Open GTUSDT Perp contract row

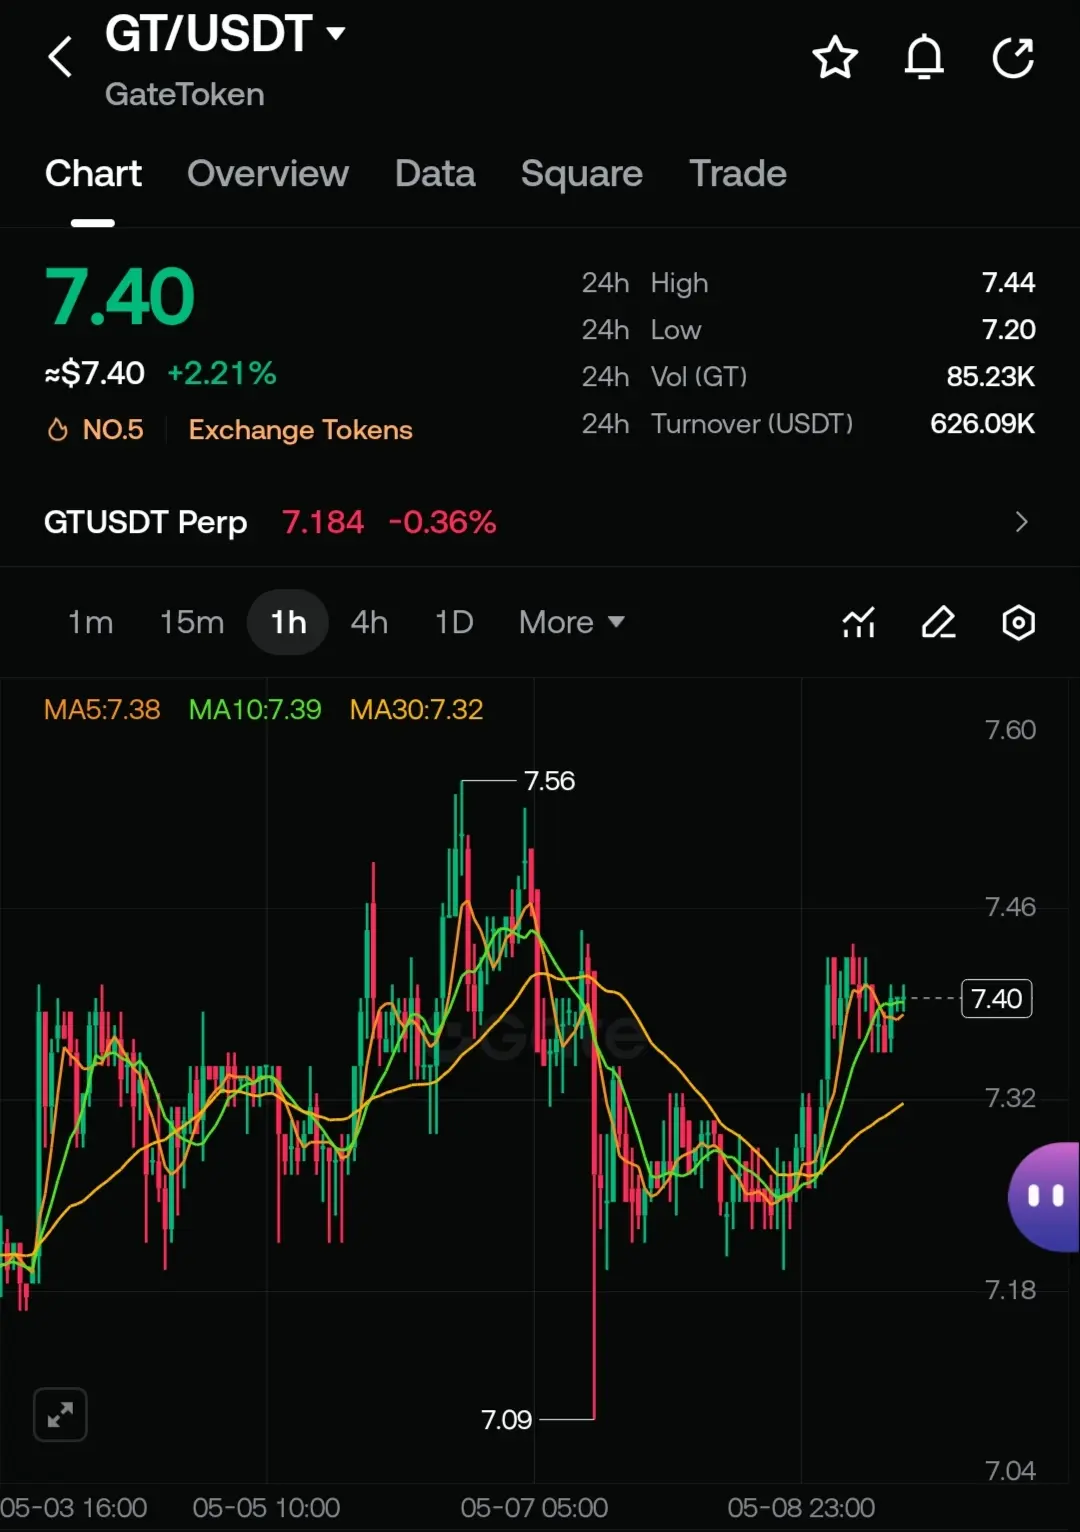[540, 522]
